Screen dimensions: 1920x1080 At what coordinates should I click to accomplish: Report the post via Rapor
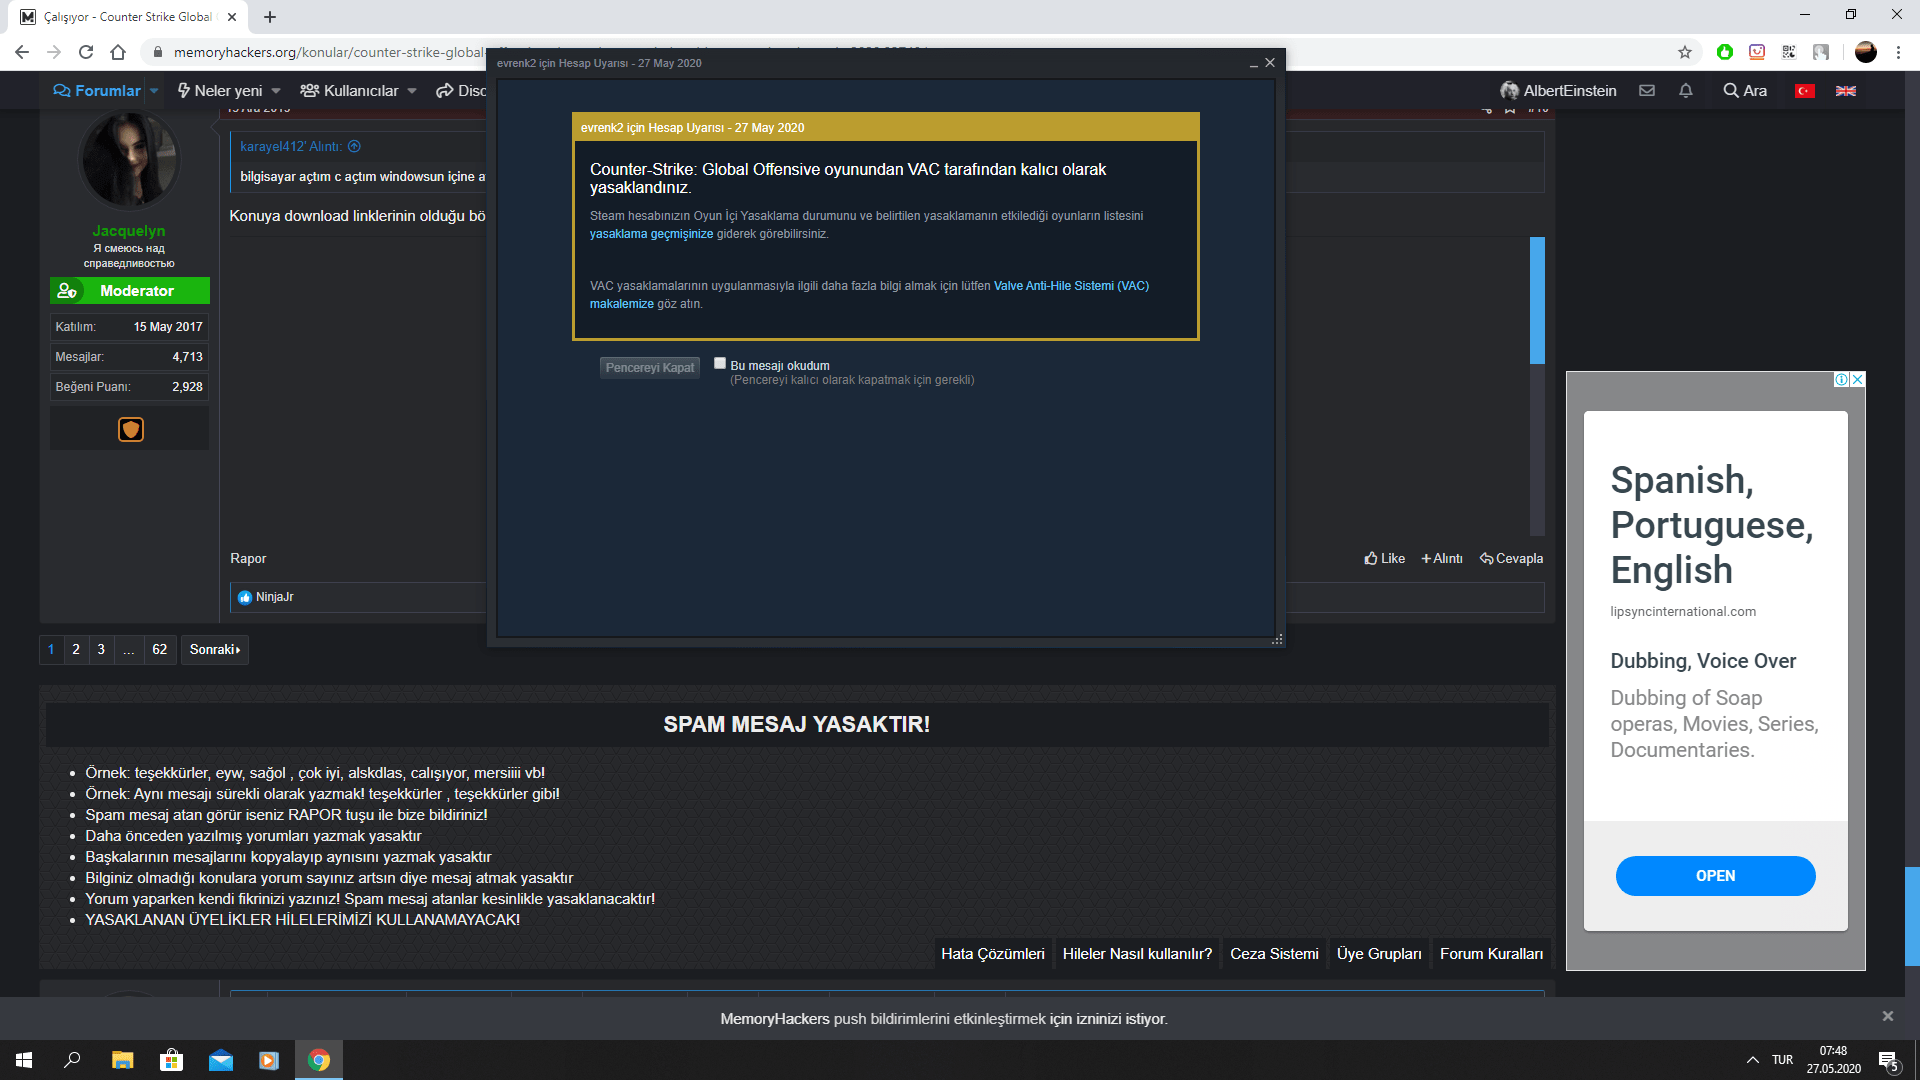coord(248,559)
